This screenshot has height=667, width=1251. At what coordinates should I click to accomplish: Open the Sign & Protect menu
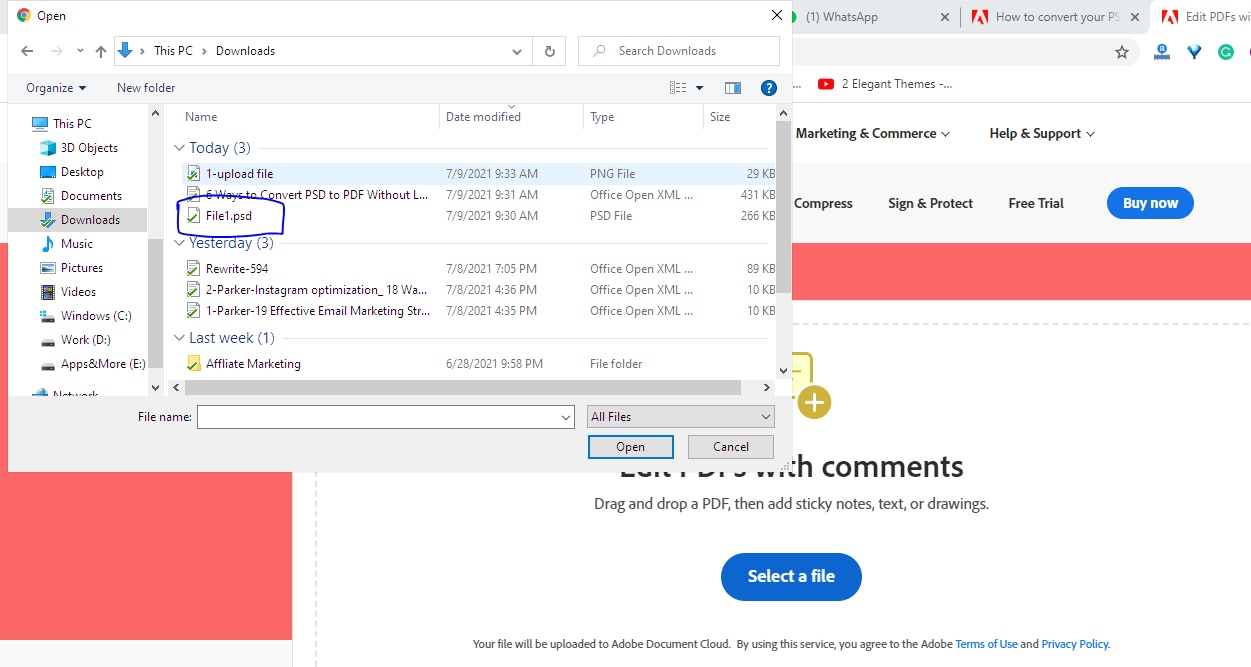(930, 203)
